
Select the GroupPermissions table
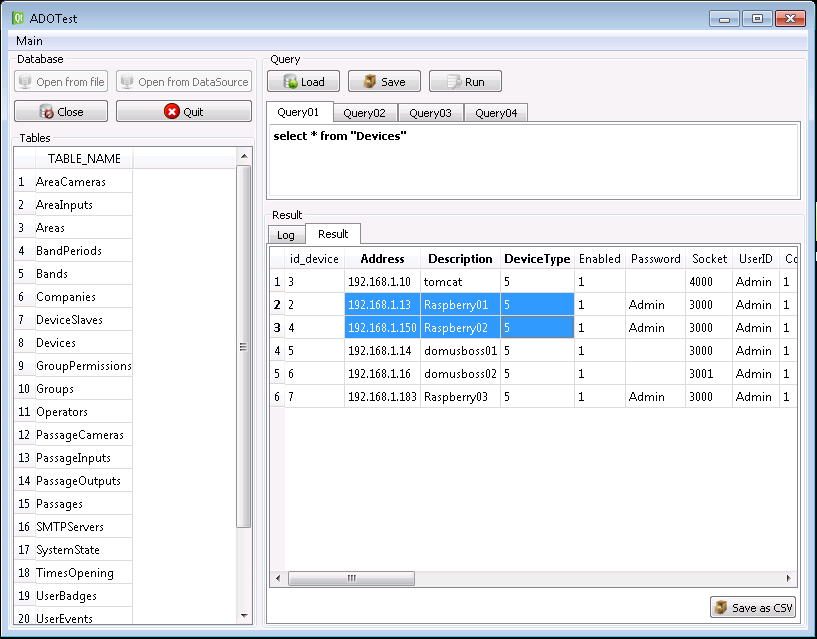coord(83,366)
